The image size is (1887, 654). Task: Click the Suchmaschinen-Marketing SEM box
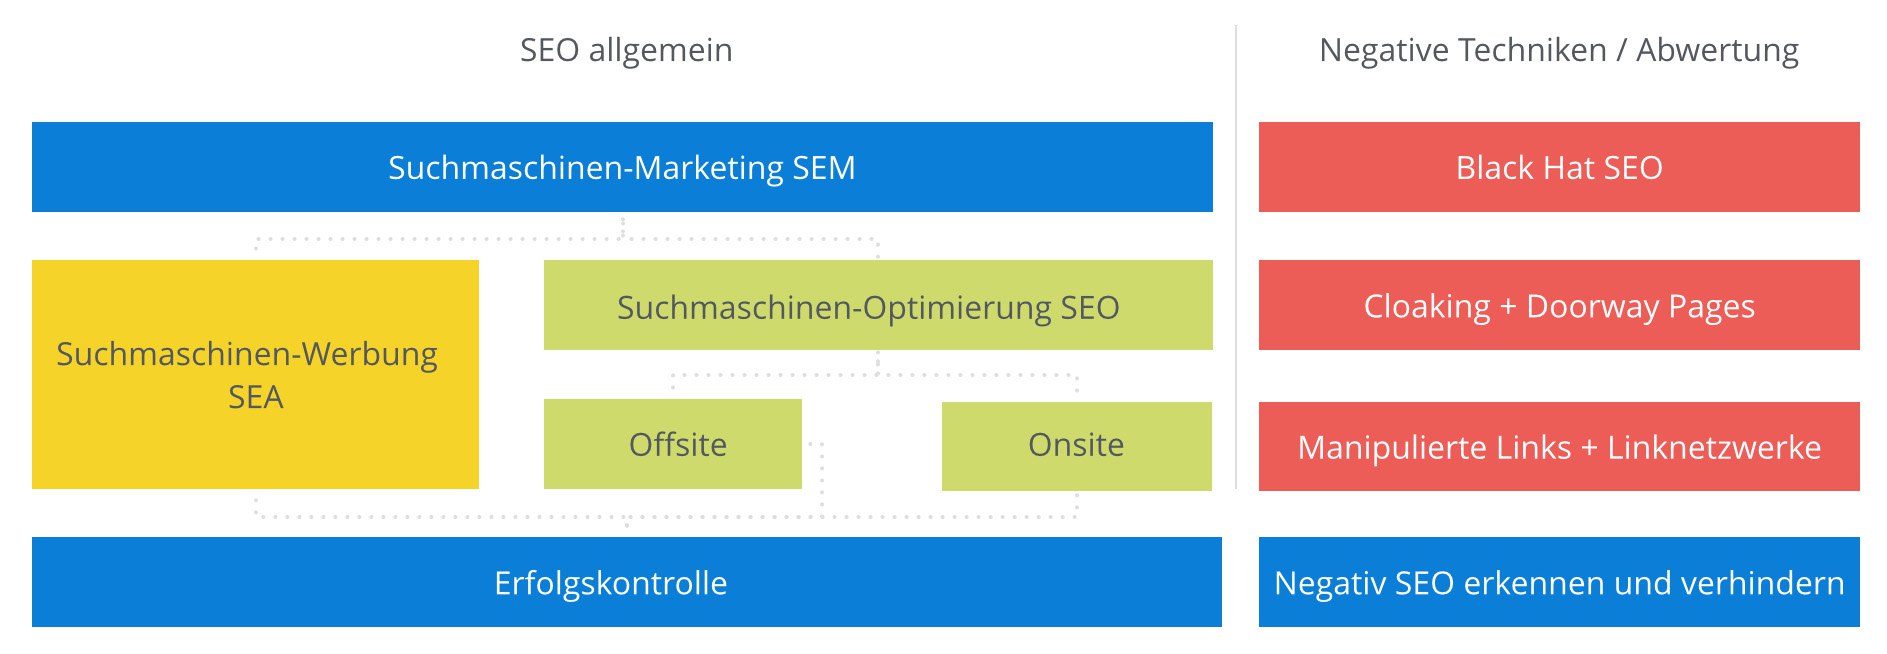tap(622, 167)
